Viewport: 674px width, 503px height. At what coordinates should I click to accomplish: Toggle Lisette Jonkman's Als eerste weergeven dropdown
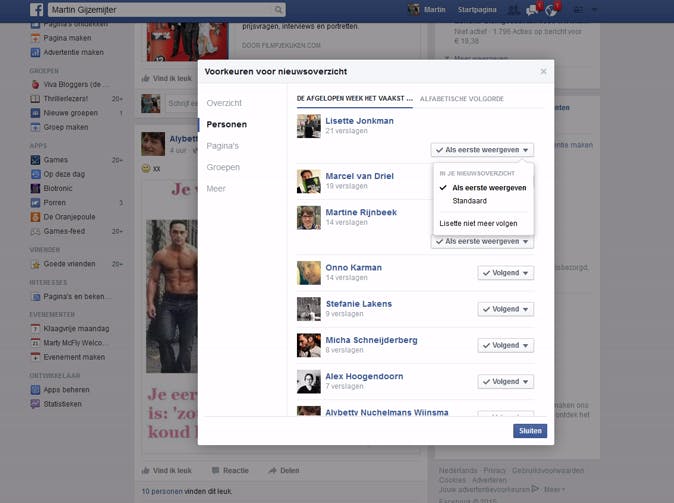[482, 150]
